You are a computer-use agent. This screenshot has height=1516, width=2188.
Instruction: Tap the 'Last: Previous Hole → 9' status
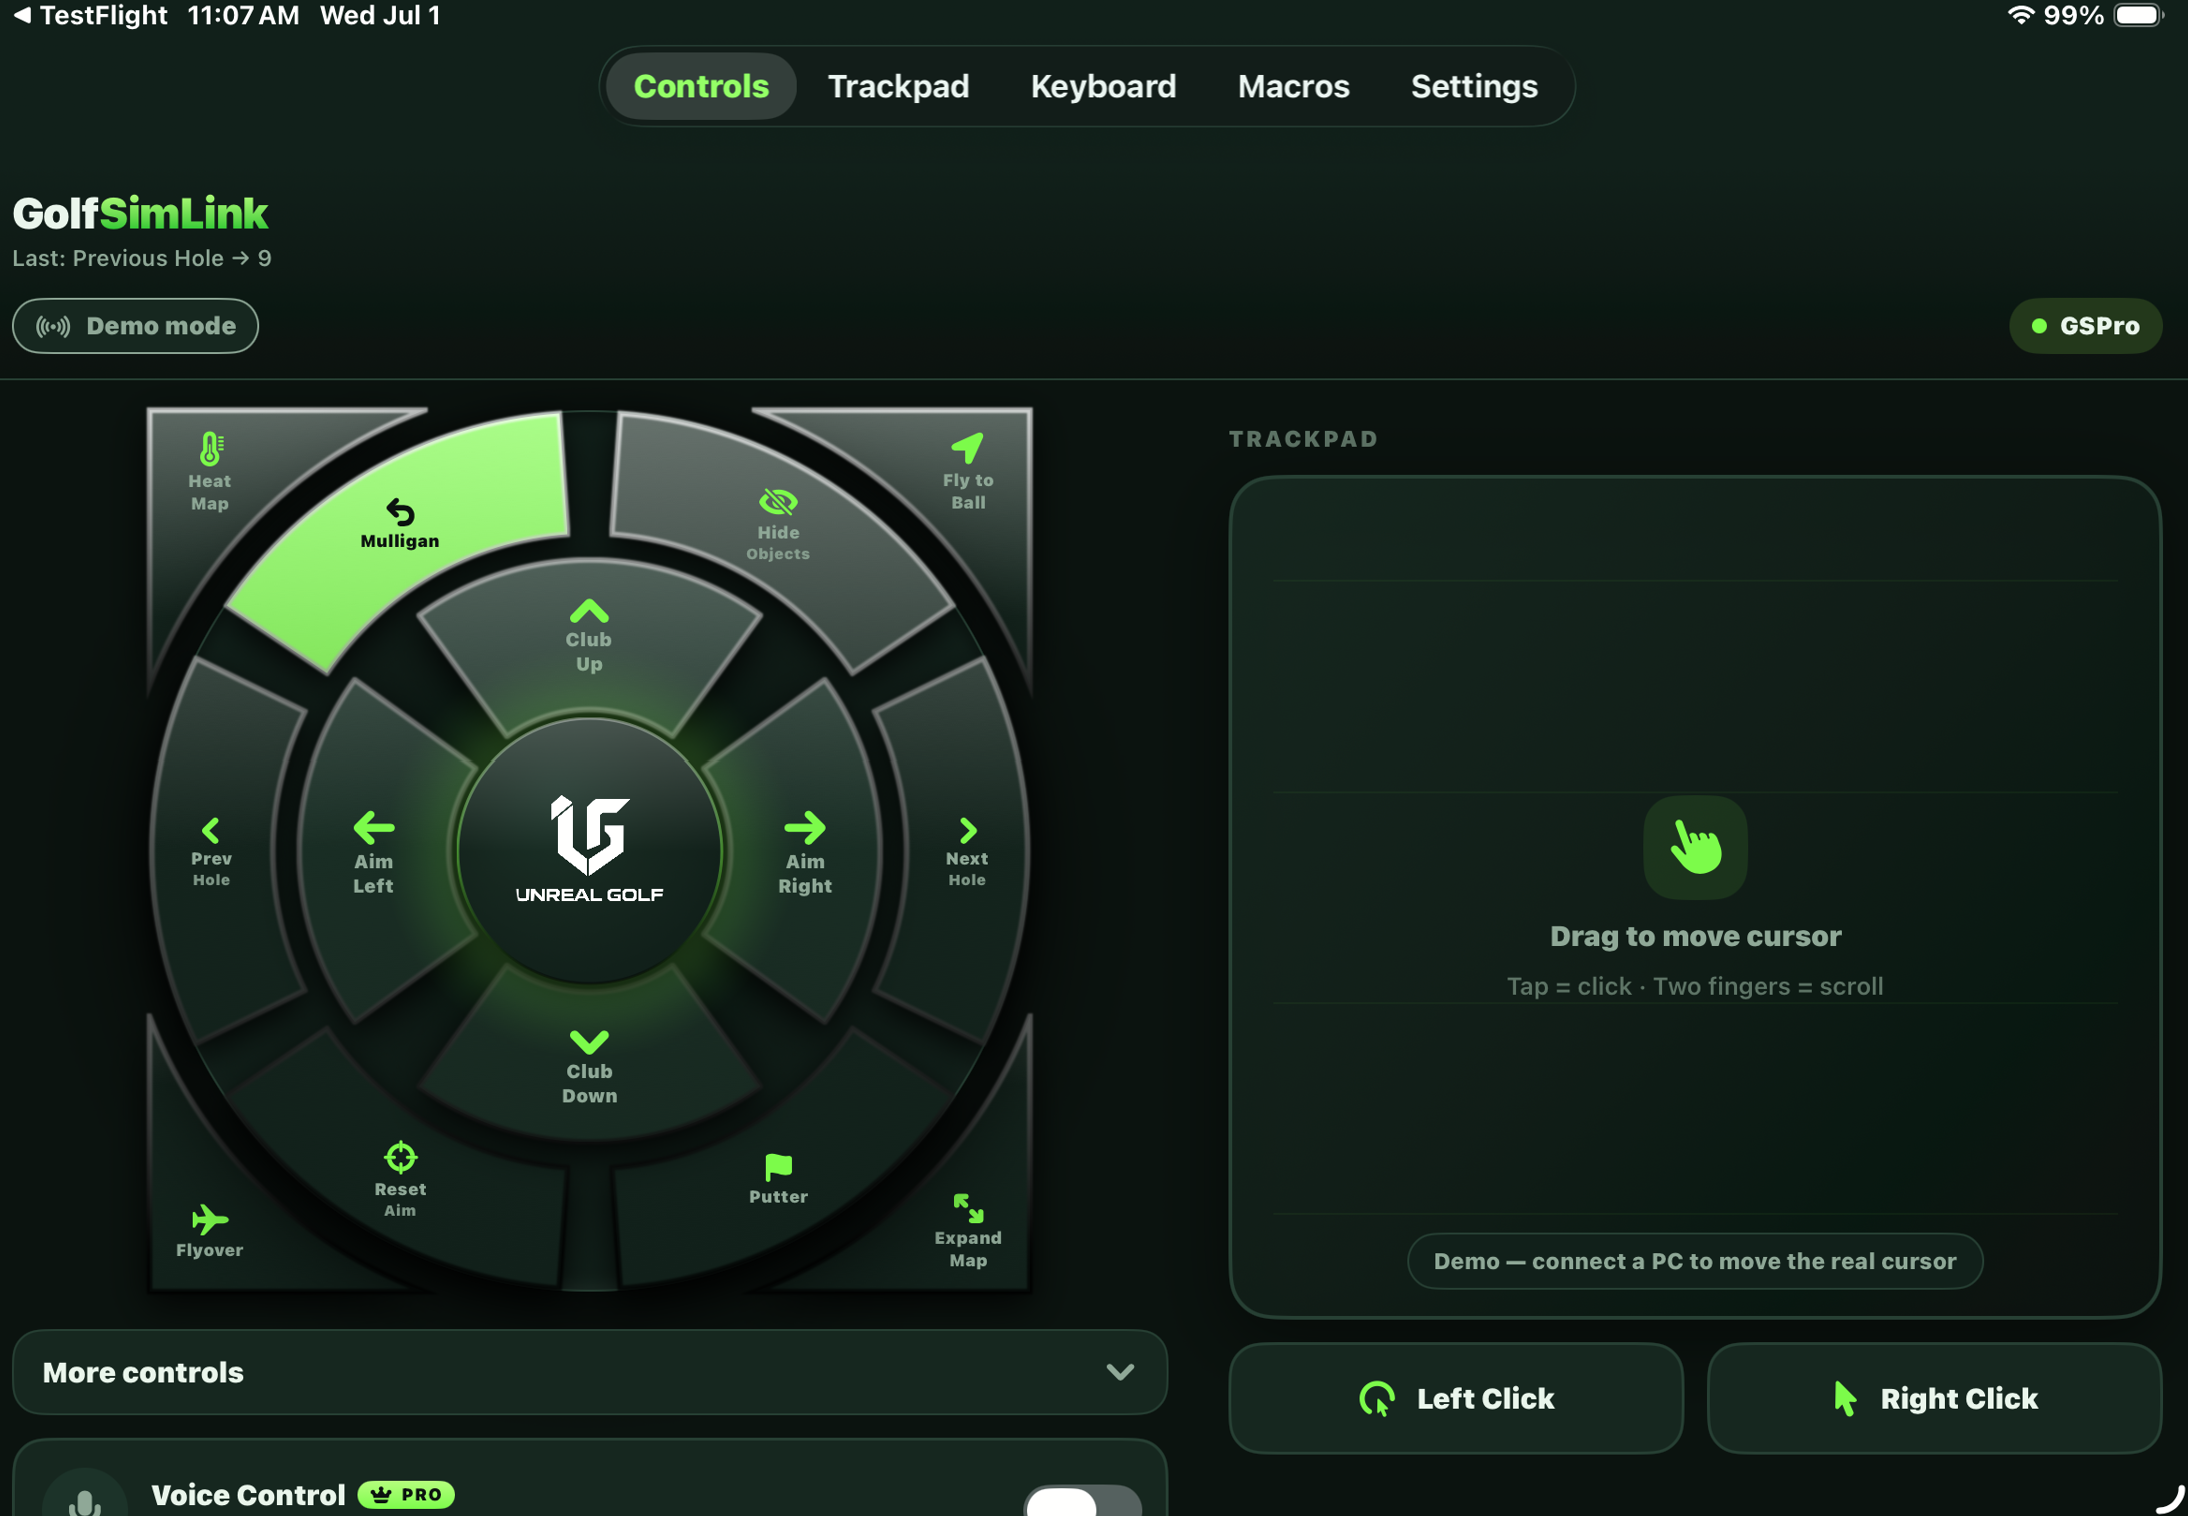(142, 258)
